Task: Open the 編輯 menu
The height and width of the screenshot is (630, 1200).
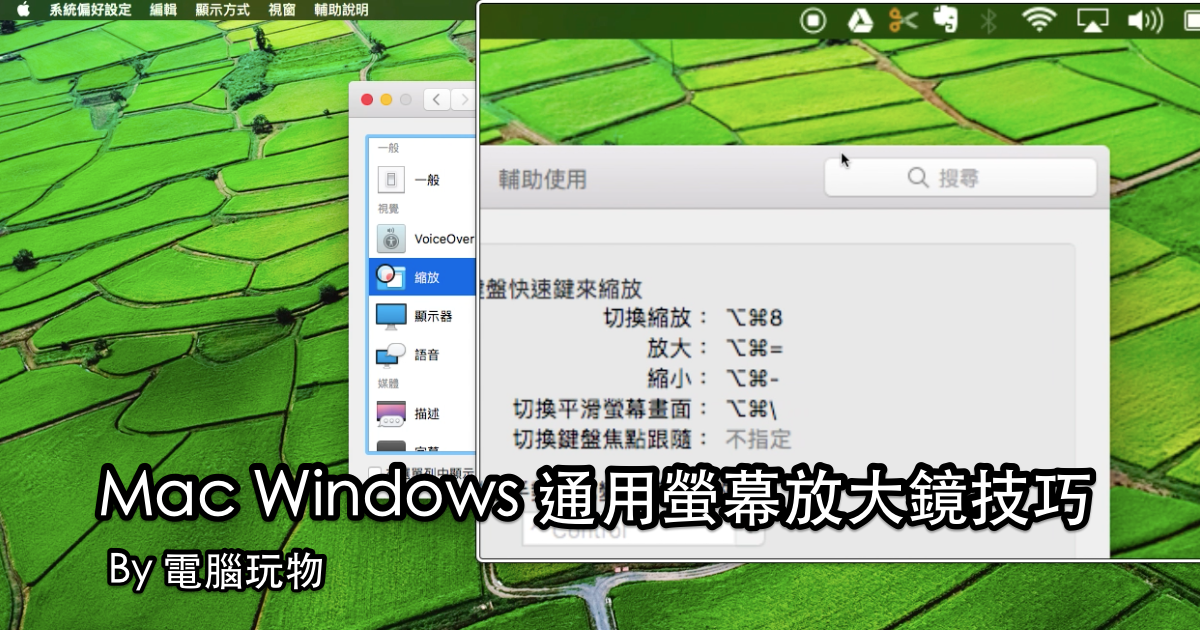Action: point(162,10)
